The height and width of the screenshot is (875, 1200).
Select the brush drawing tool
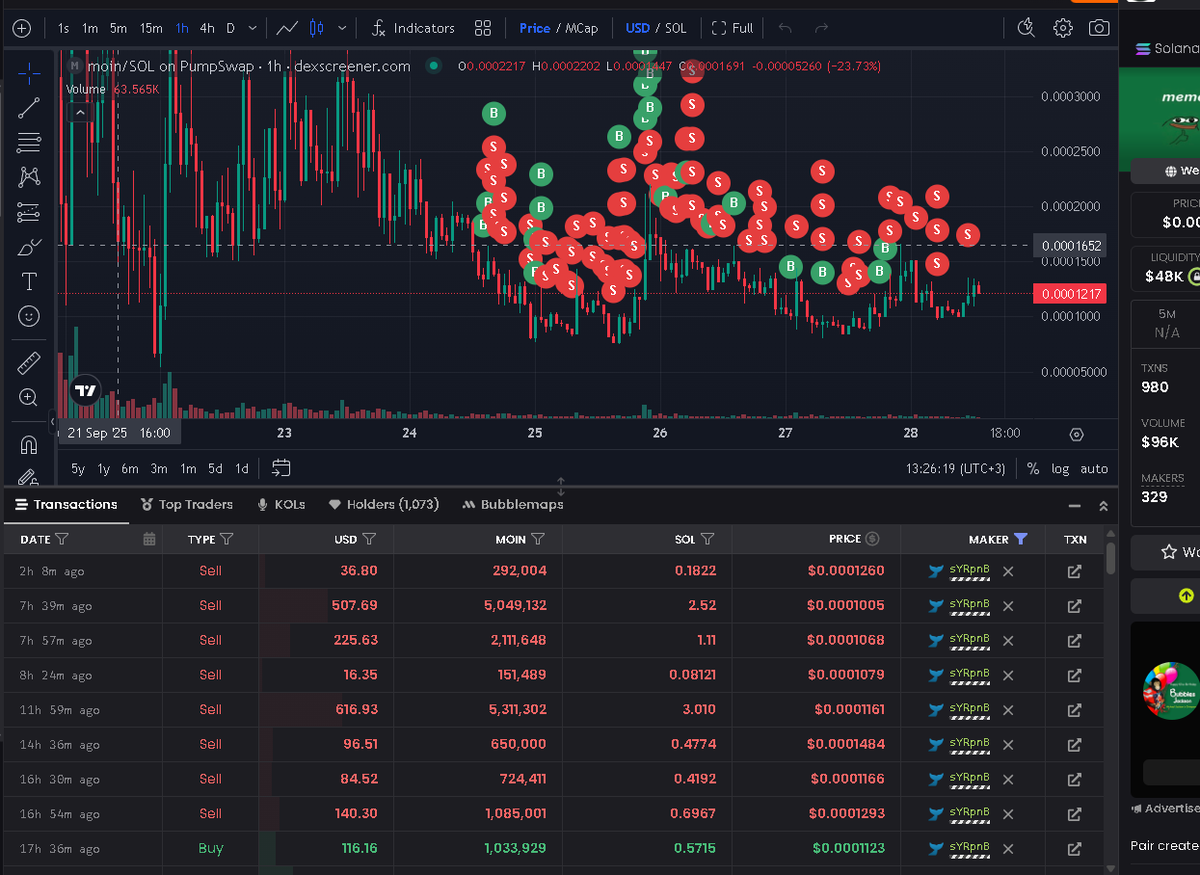click(29, 246)
